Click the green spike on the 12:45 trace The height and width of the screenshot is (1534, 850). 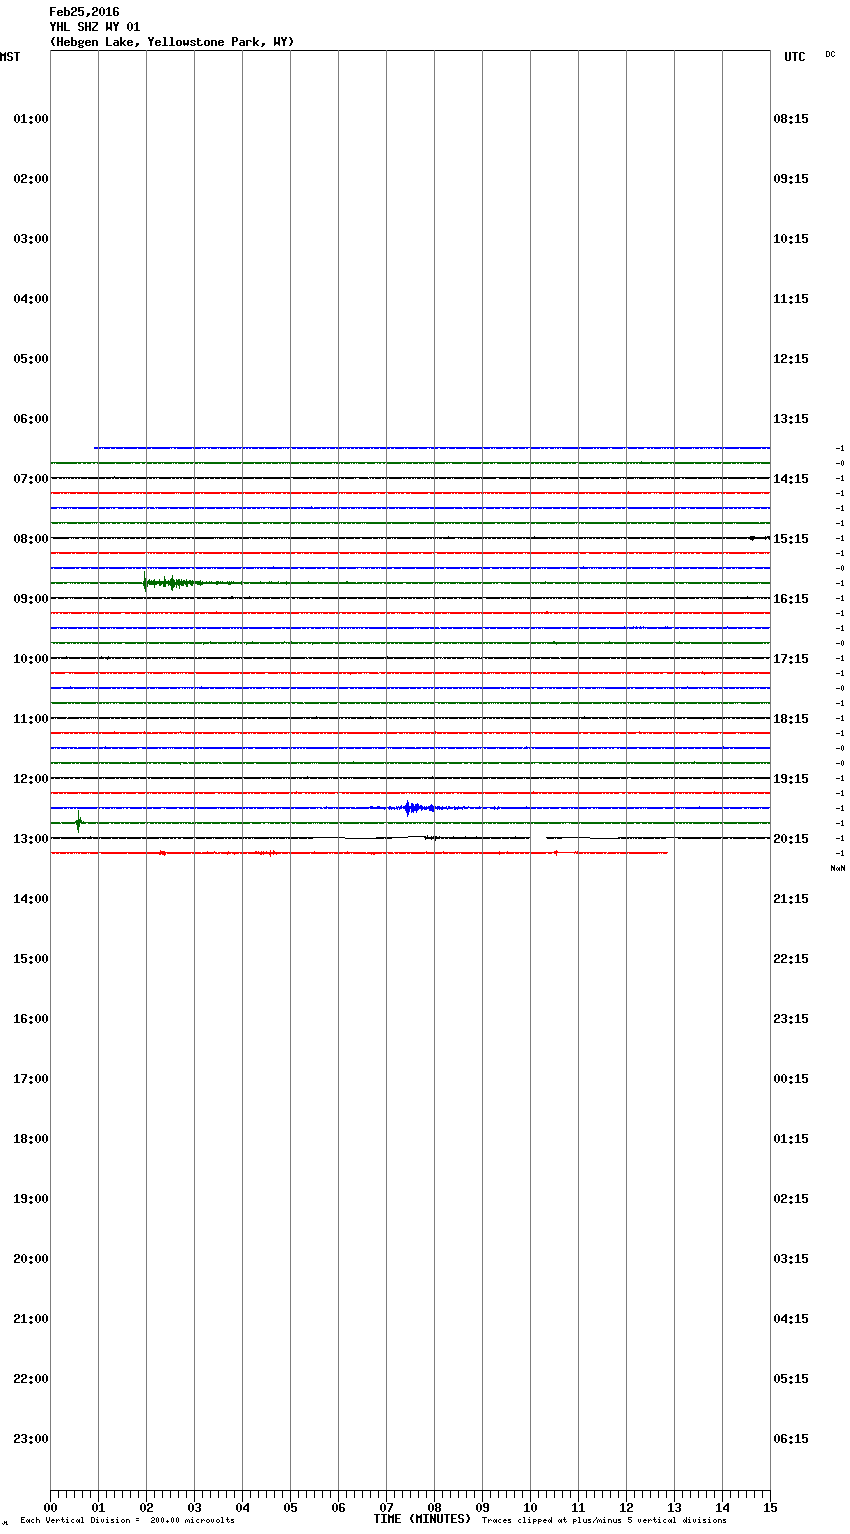(78, 823)
